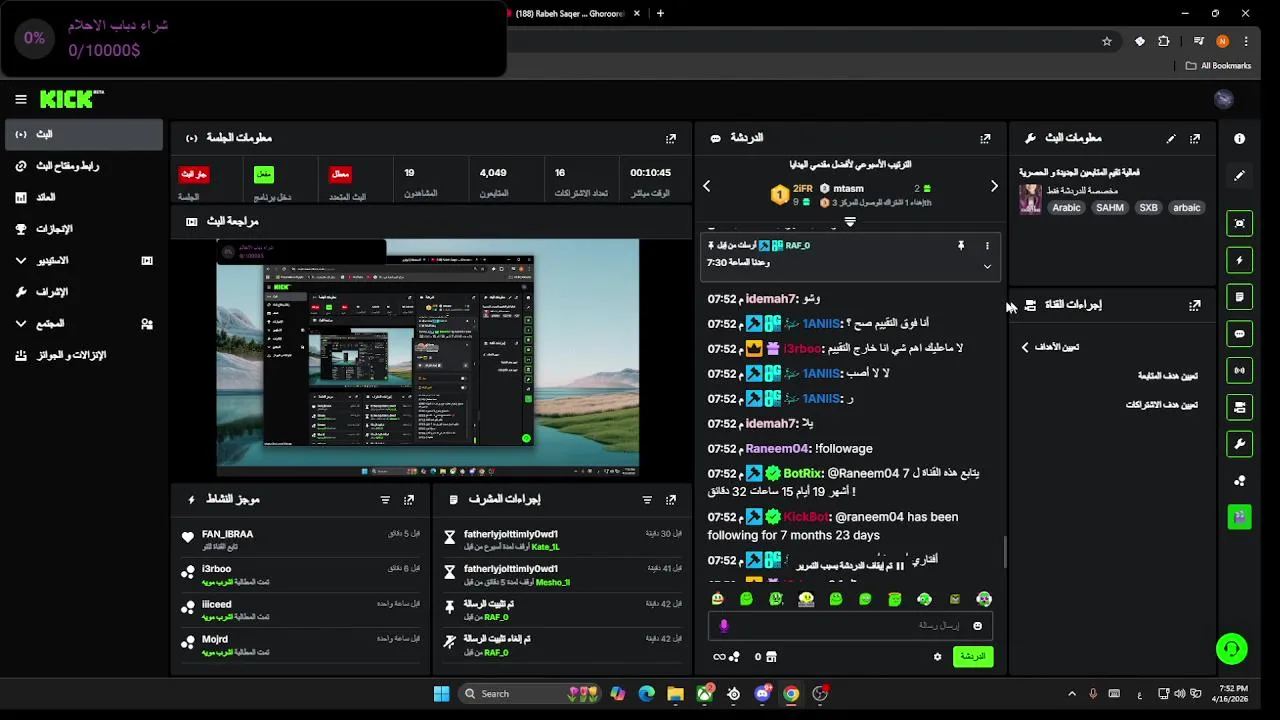This screenshot has height=720, width=1280.
Task: Pop out the موجز النشاط panel
Action: tap(409, 499)
